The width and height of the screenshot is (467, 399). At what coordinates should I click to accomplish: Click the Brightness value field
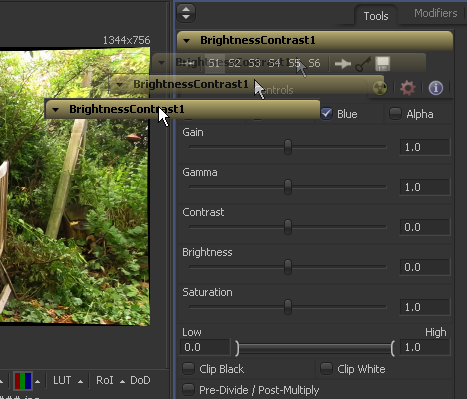(x=425, y=267)
